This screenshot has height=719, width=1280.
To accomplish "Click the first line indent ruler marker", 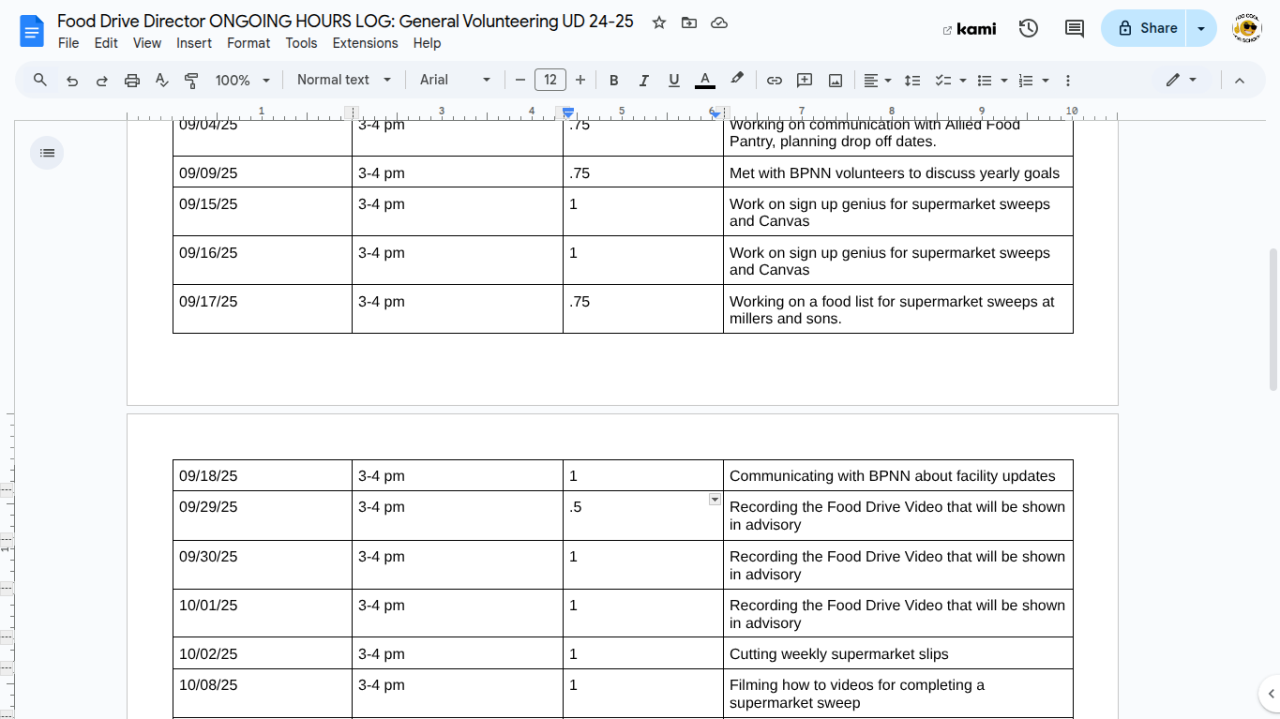I will 568,110.
